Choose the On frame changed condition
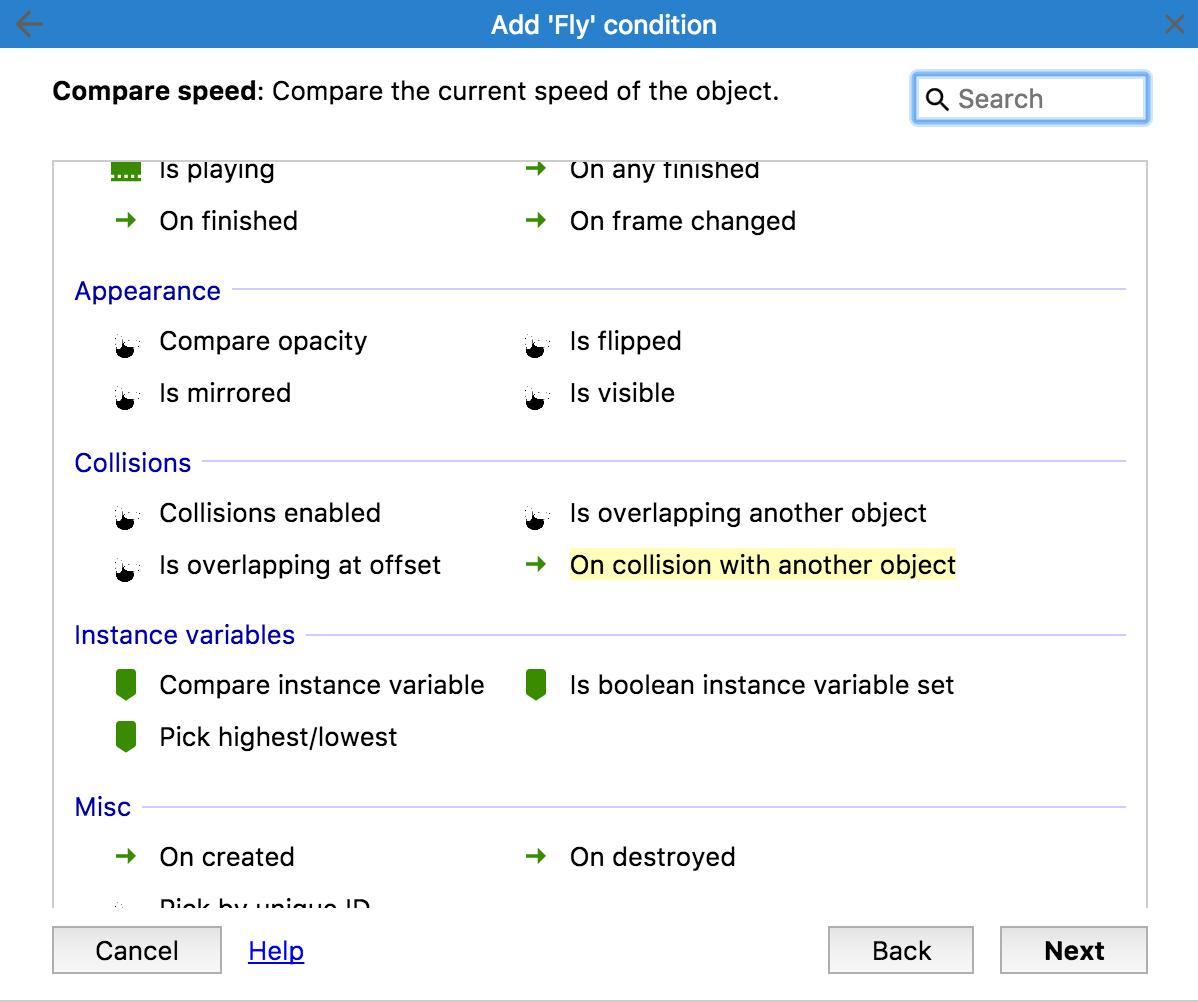The image size is (1198, 1002). click(x=683, y=221)
